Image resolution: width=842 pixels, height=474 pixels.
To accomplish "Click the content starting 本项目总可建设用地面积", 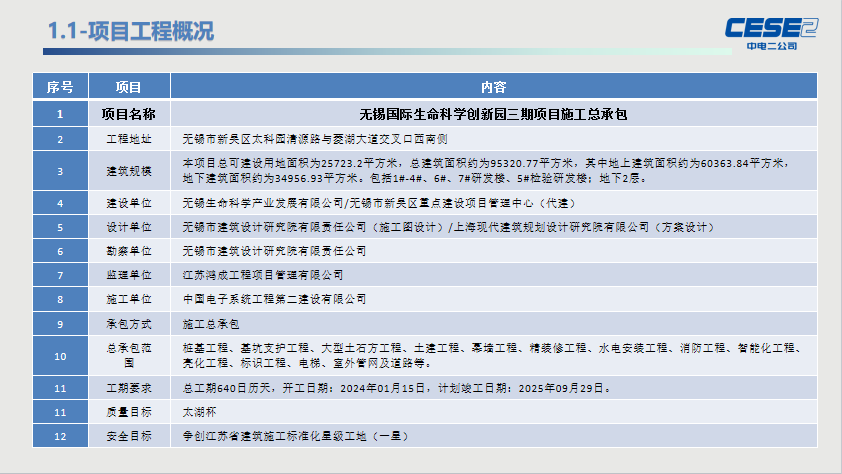I will point(494,171).
